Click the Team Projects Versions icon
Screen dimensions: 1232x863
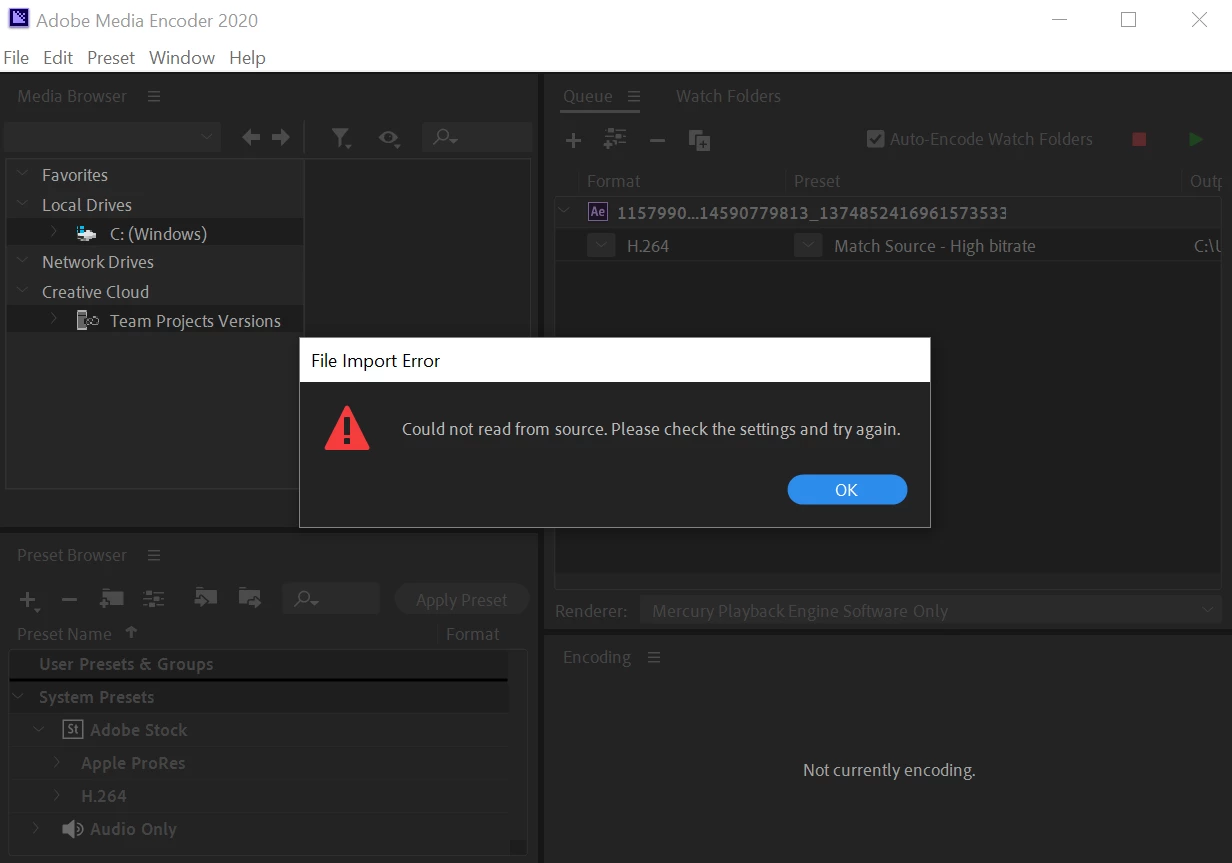click(x=88, y=320)
